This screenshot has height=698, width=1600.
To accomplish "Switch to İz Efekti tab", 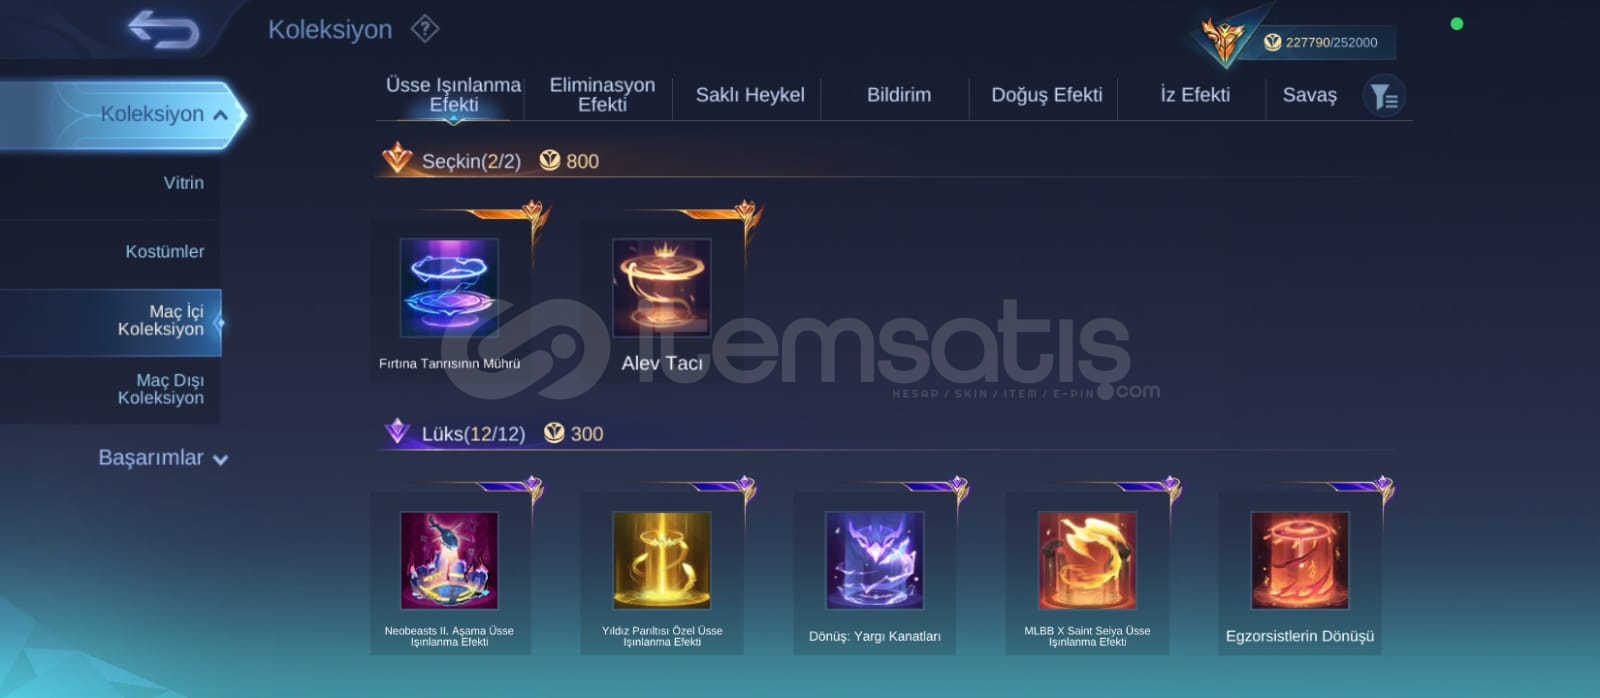I will tap(1195, 95).
